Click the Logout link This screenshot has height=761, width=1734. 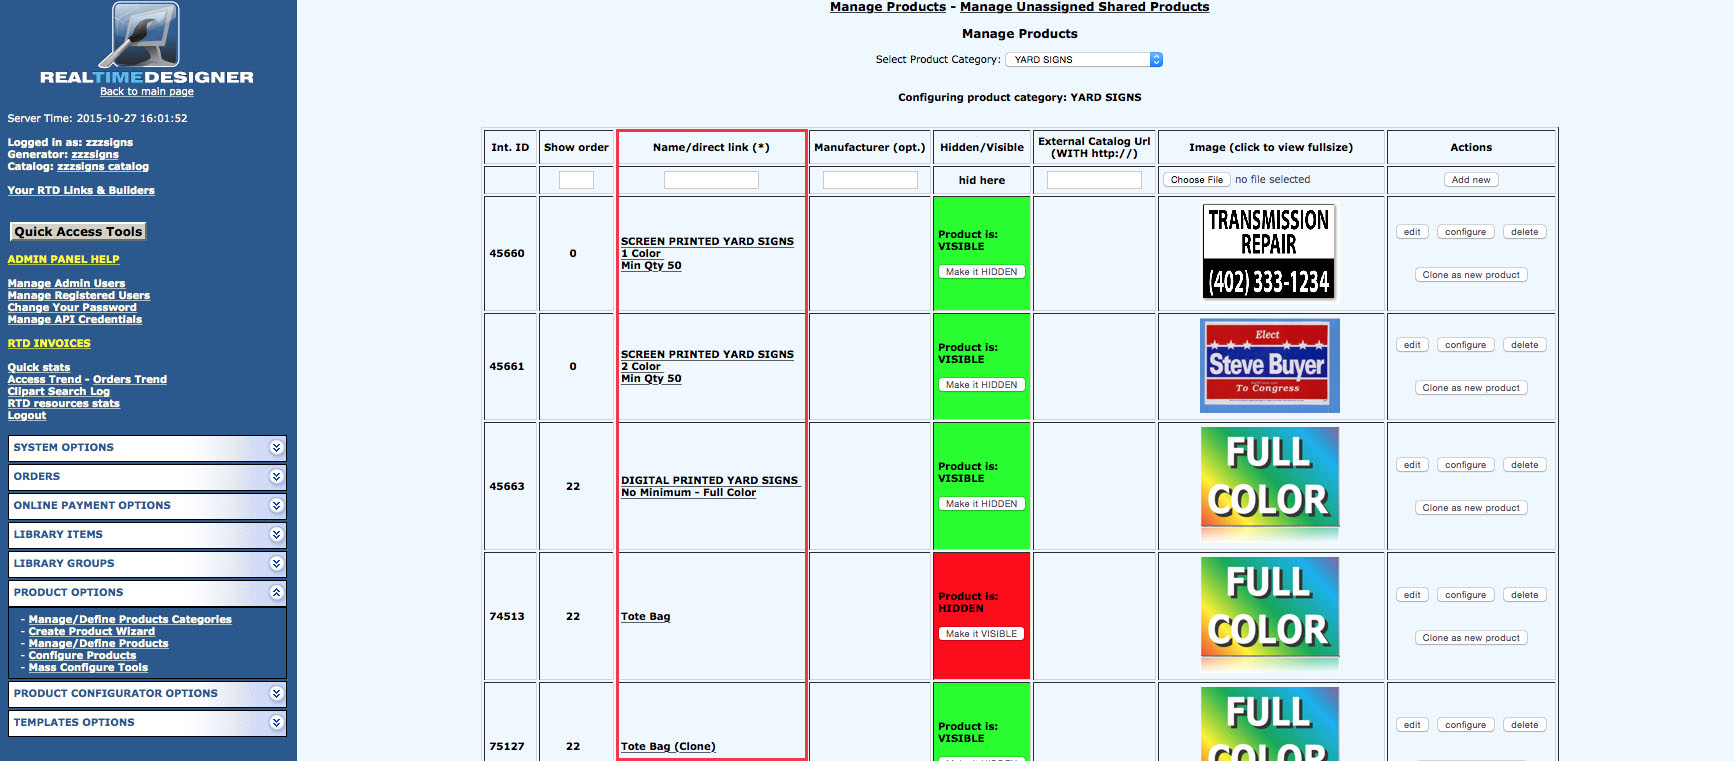click(27, 416)
